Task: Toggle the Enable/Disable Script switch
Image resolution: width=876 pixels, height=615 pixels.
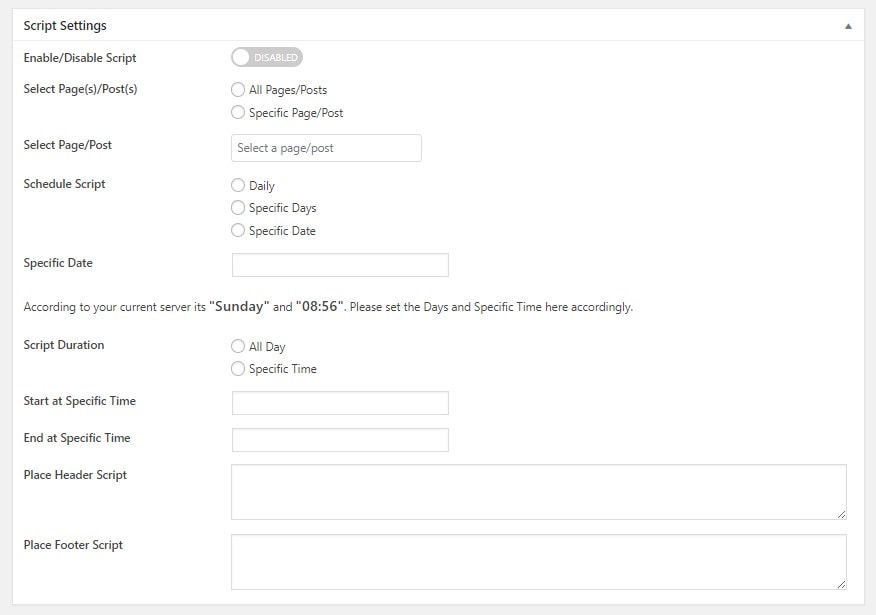Action: tap(267, 57)
